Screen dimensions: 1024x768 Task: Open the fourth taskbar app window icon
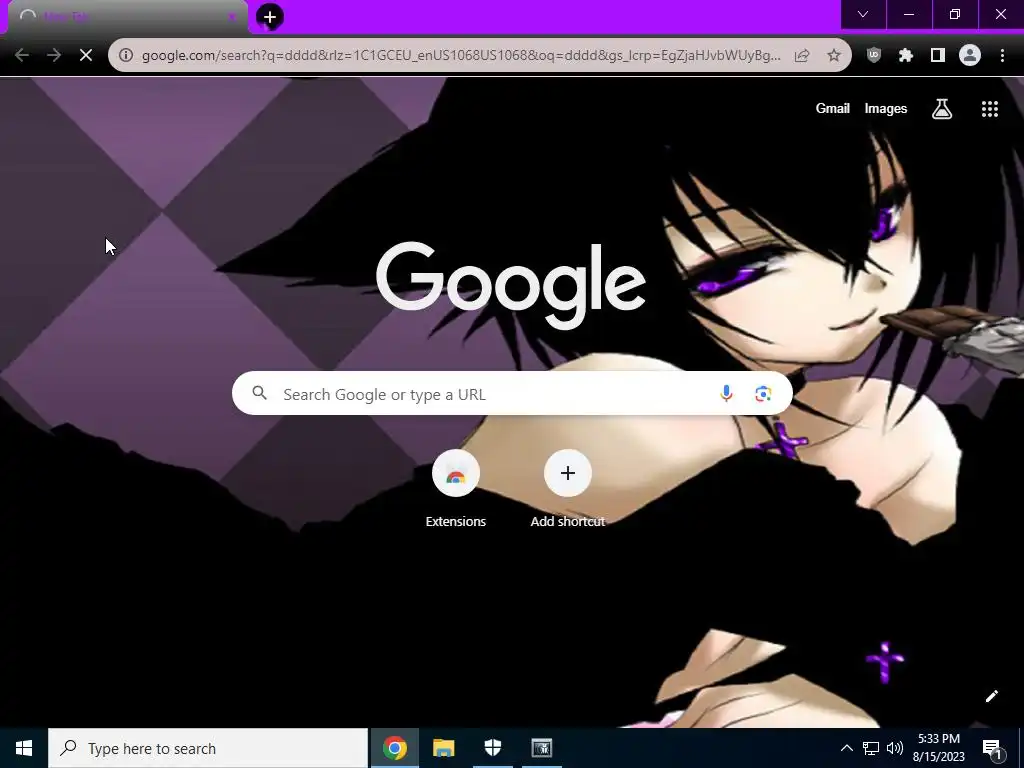point(542,748)
